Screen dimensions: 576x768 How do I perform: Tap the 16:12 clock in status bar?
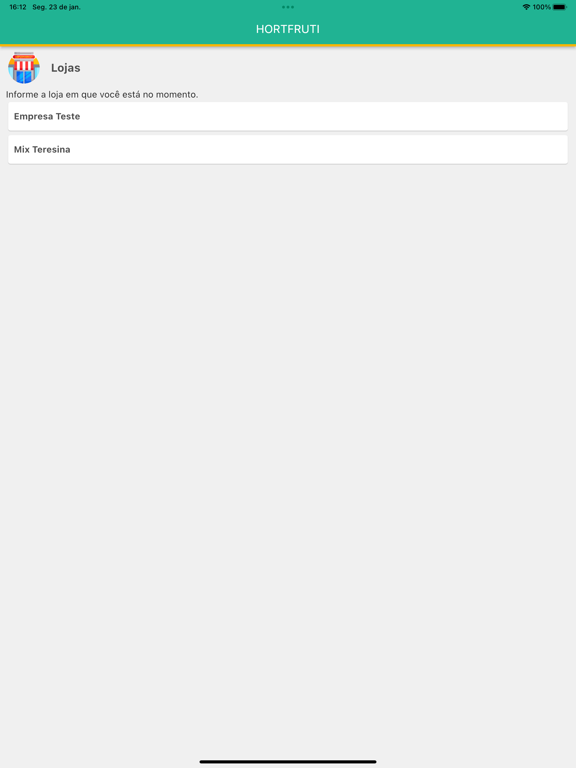pos(18,7)
